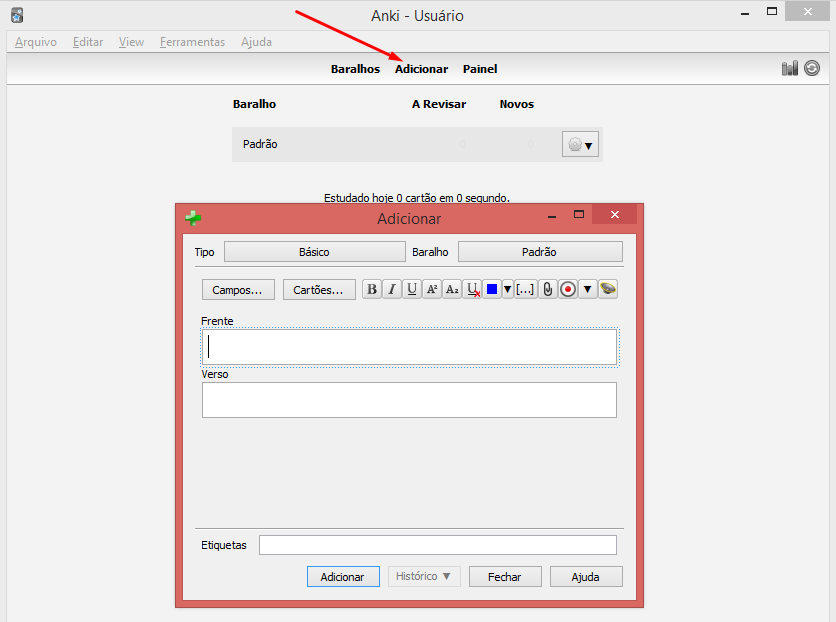Click the blue text color swatch

click(x=492, y=289)
